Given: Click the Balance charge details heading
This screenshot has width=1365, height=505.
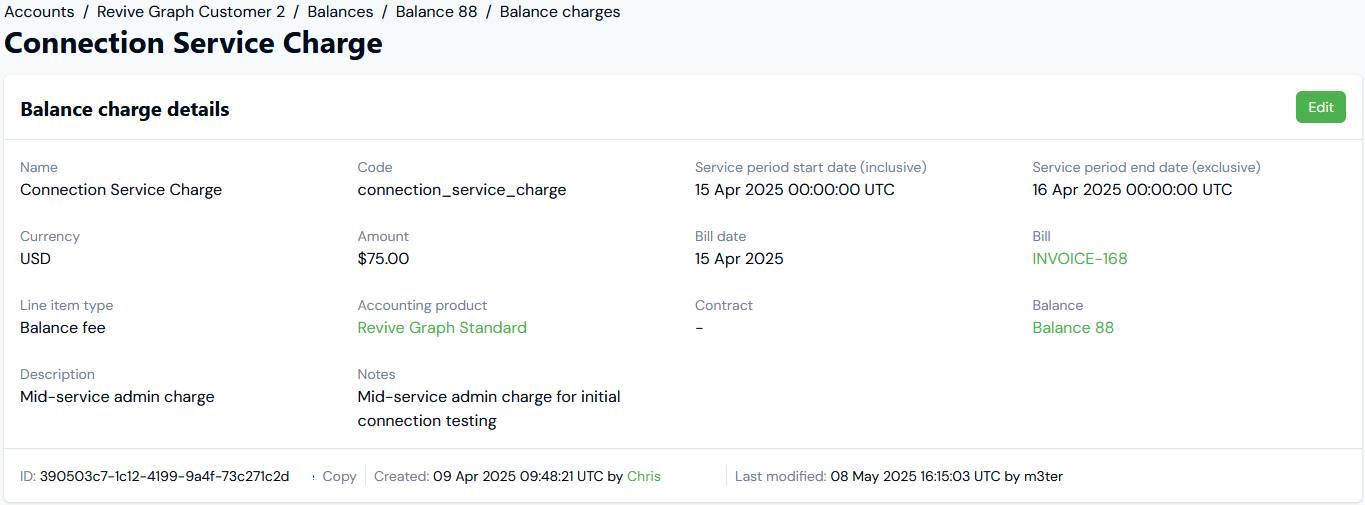Looking at the screenshot, I should coord(125,109).
